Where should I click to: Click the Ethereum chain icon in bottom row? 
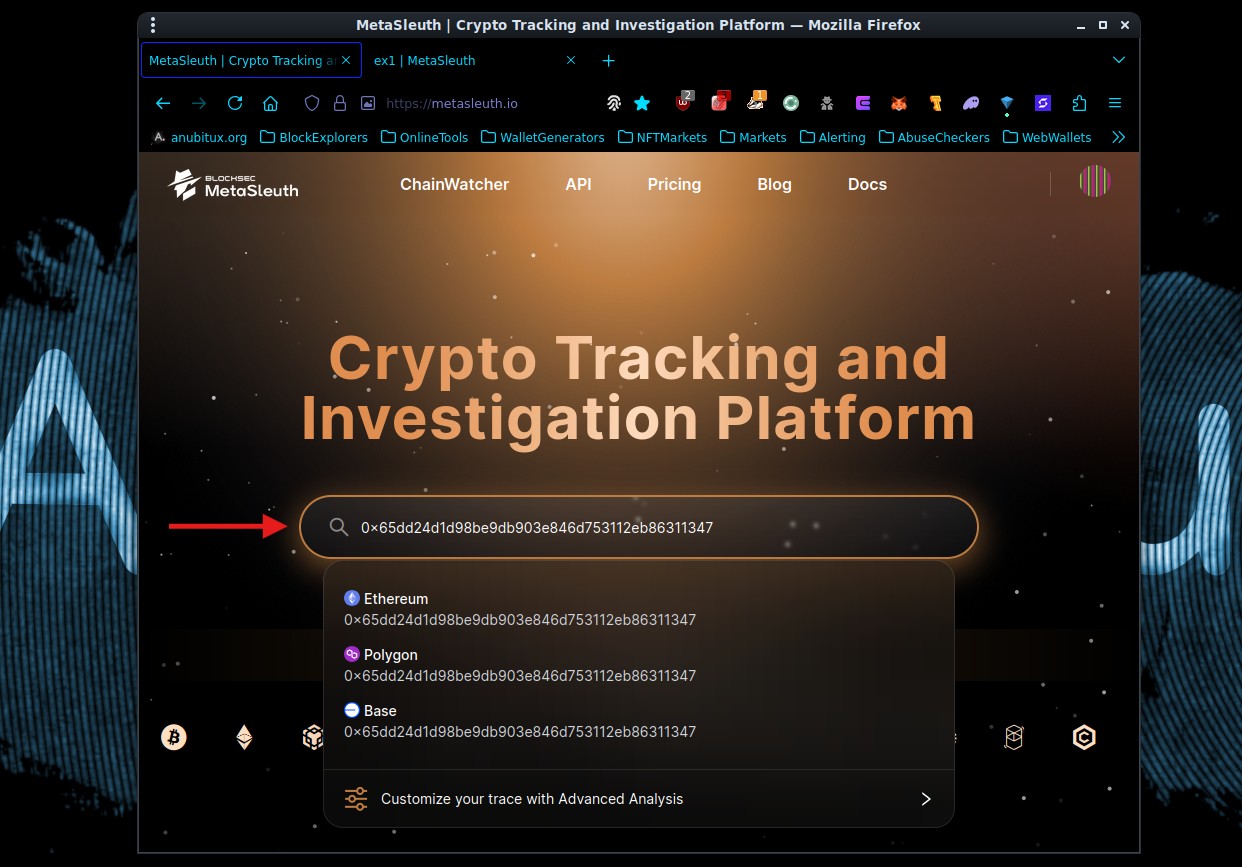[x=244, y=738]
